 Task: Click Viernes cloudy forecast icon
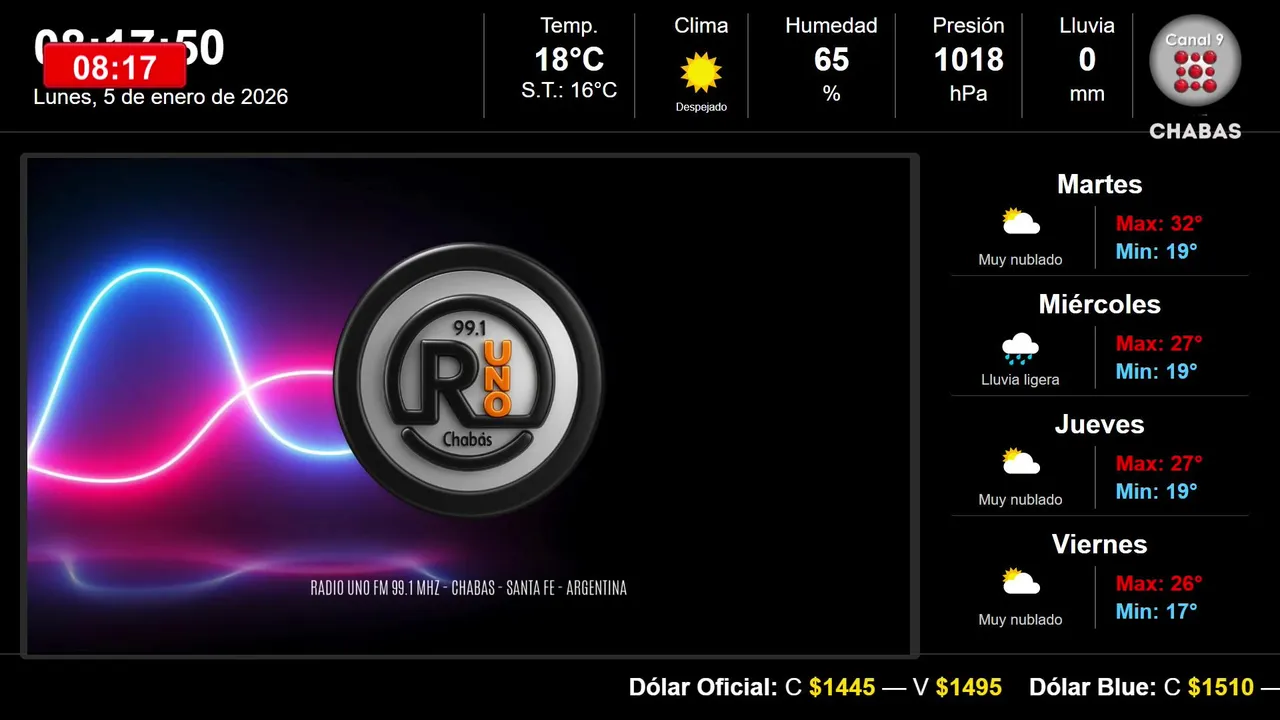click(x=1021, y=581)
